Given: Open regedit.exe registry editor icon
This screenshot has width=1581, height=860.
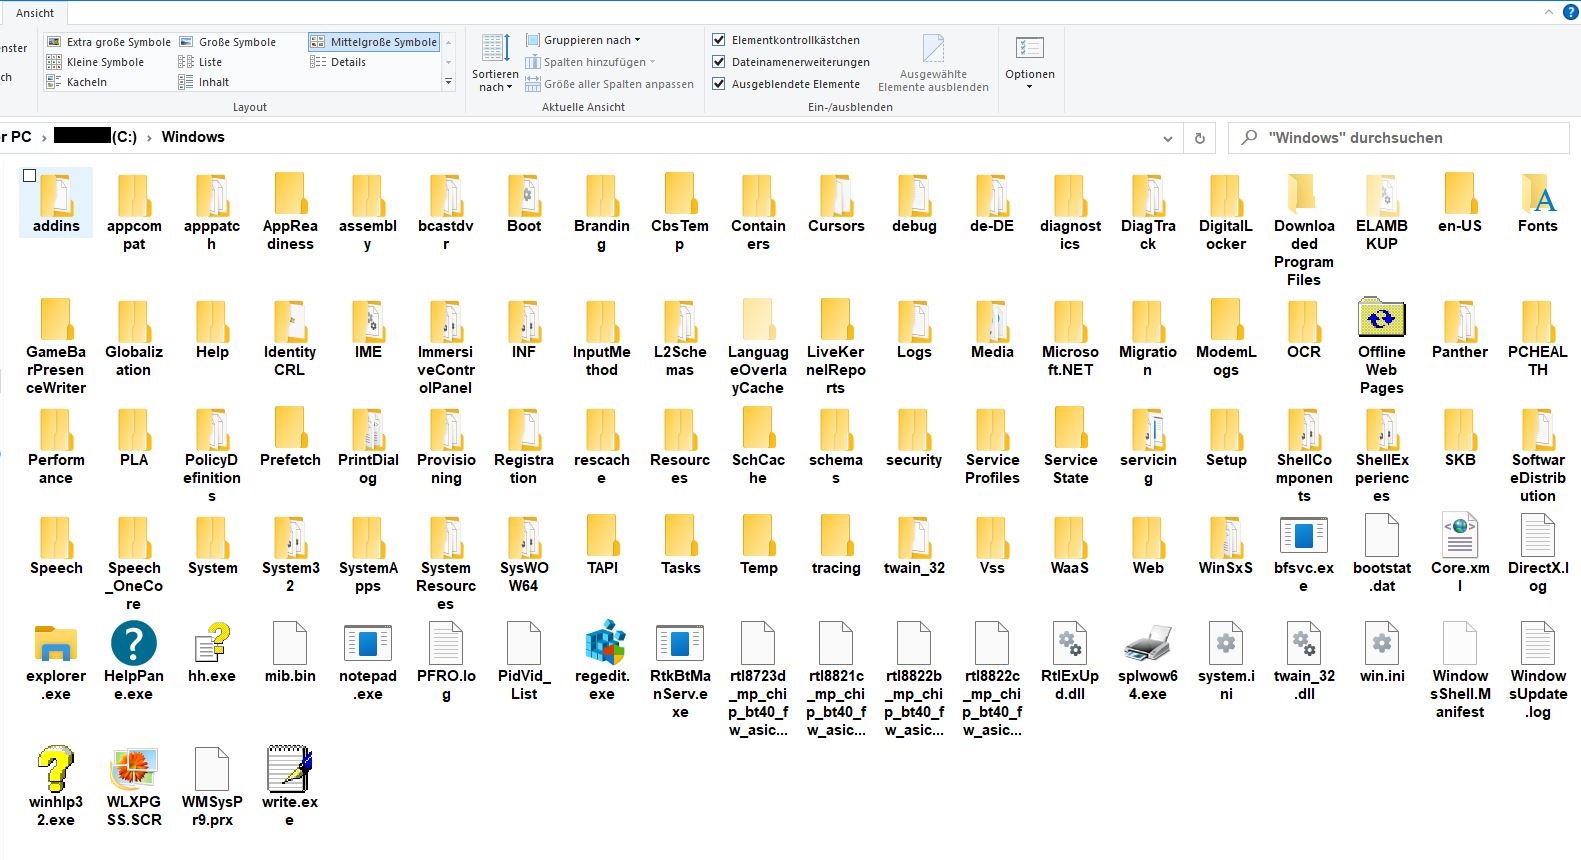Looking at the screenshot, I should (603, 643).
